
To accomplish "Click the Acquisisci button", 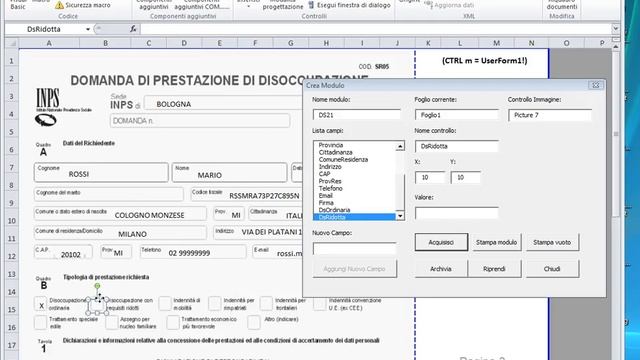I will (441, 242).
